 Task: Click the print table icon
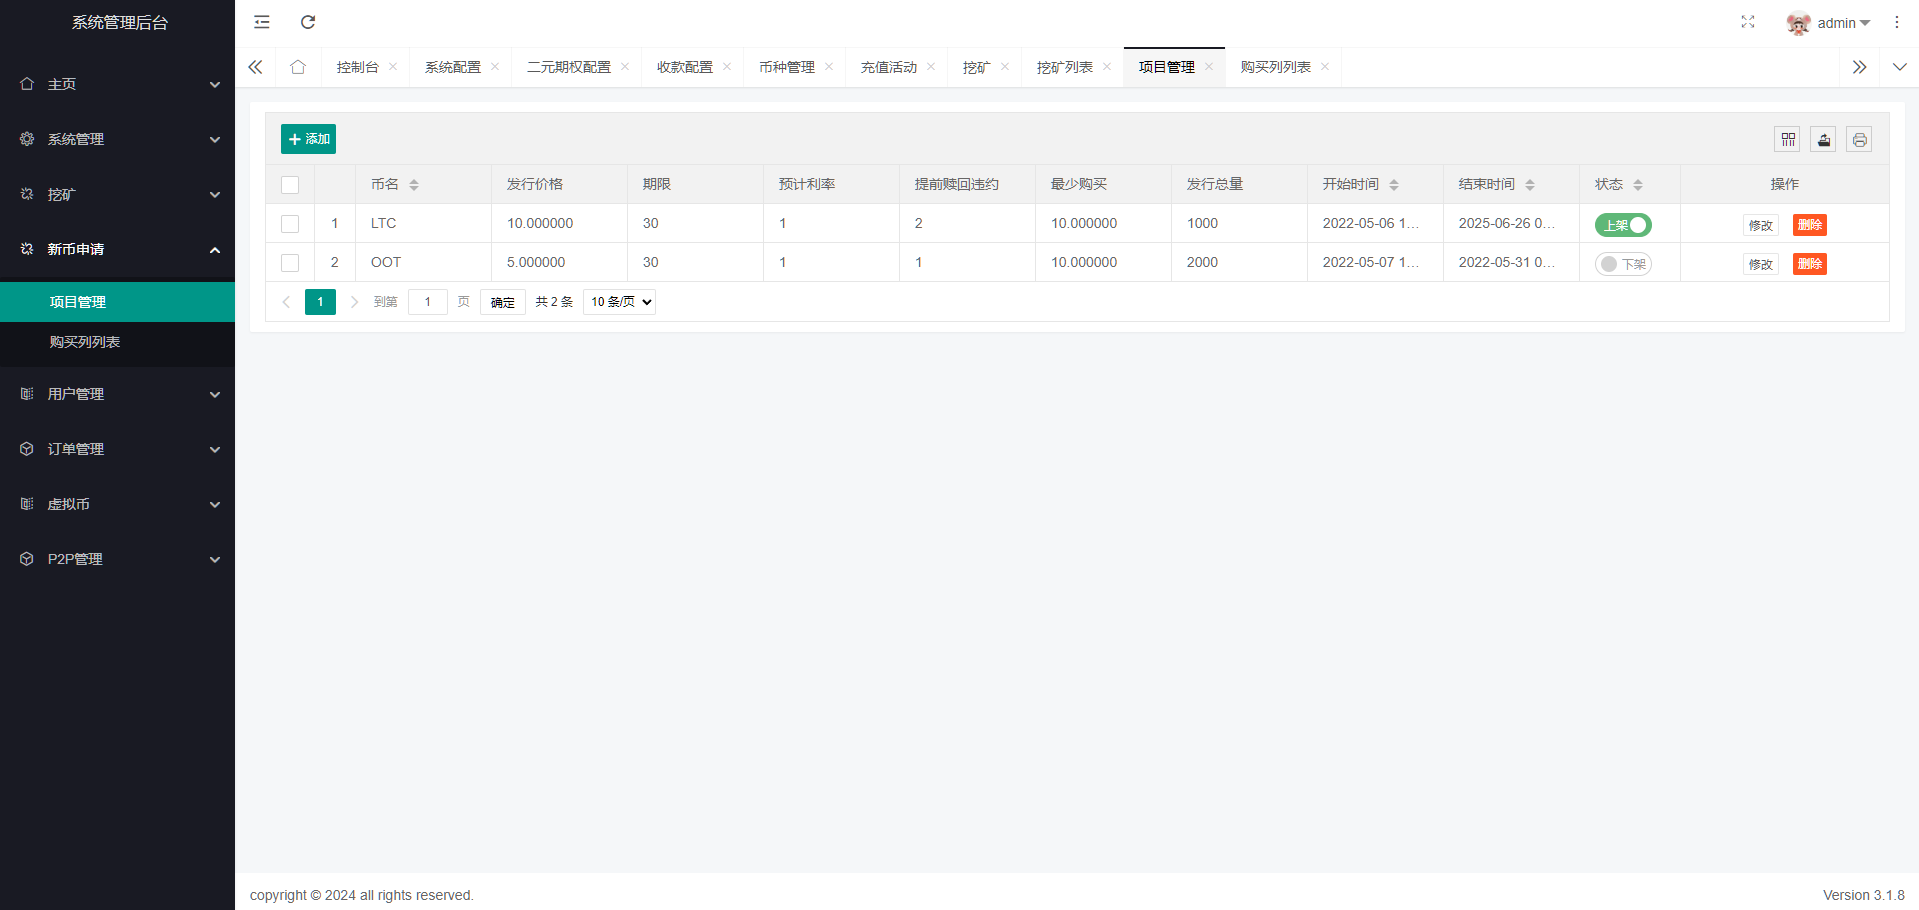pyautogui.click(x=1859, y=140)
